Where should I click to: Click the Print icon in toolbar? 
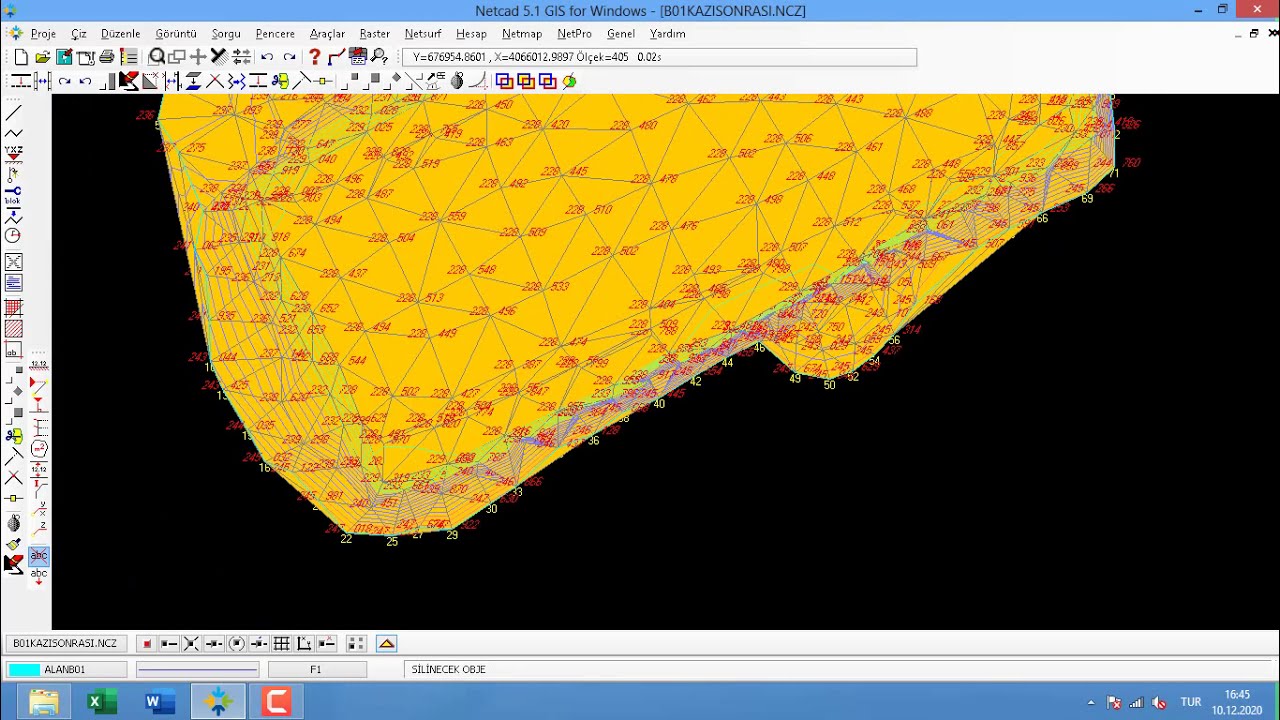[x=106, y=57]
